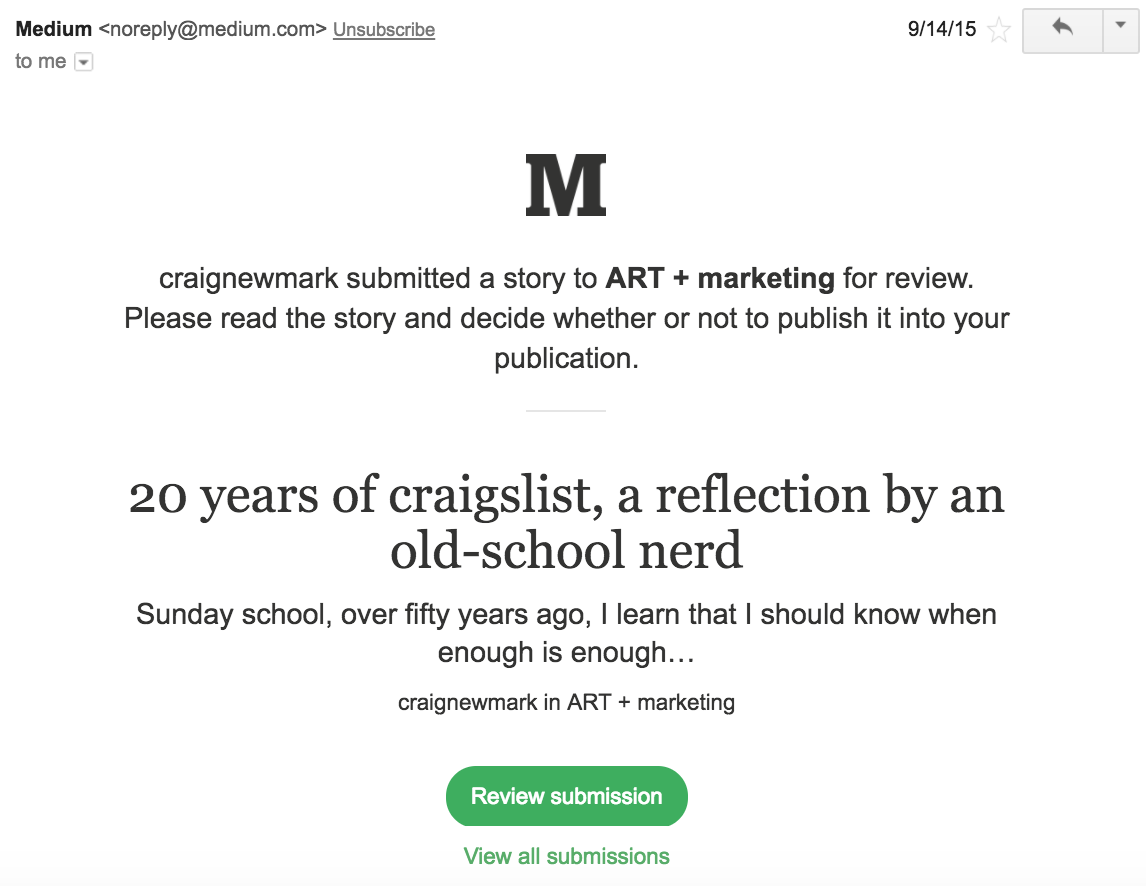Viewport: 1146px width, 886px height.
Task: Click the Medium "M" logo
Action: coord(566,186)
